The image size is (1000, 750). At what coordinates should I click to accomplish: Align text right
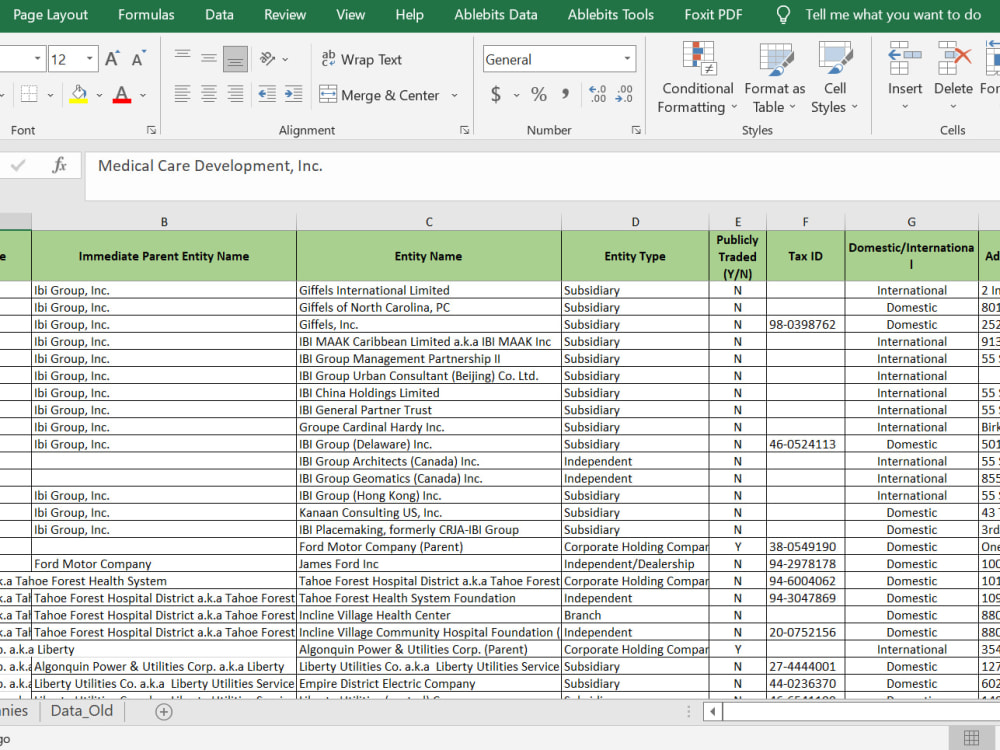[235, 94]
